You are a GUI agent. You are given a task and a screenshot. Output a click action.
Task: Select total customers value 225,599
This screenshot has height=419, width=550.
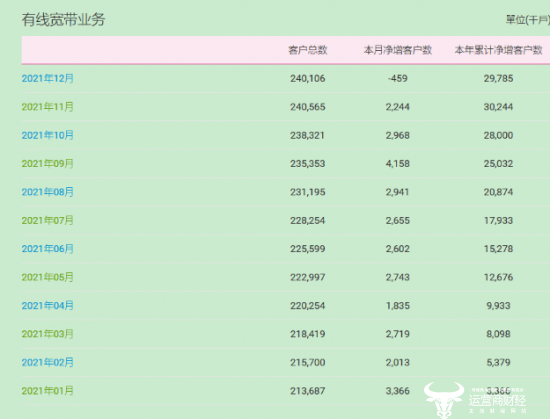(x=308, y=249)
